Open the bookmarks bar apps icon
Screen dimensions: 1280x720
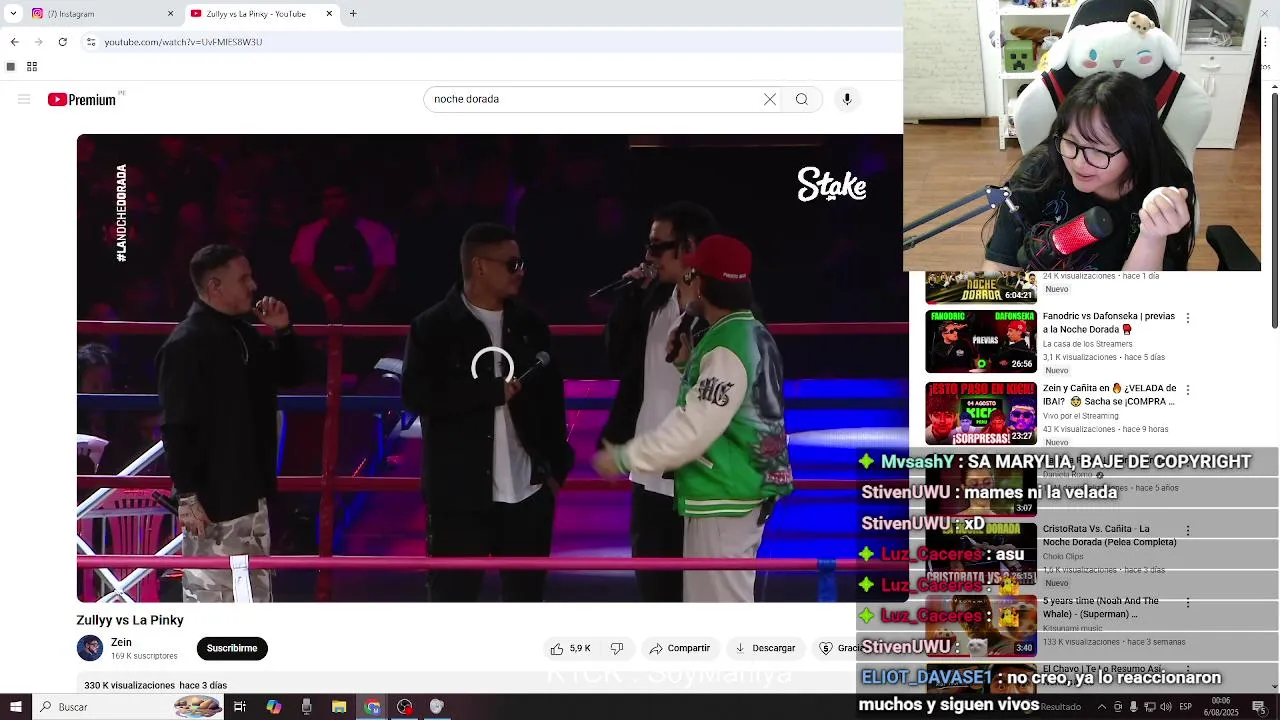tap(11, 67)
